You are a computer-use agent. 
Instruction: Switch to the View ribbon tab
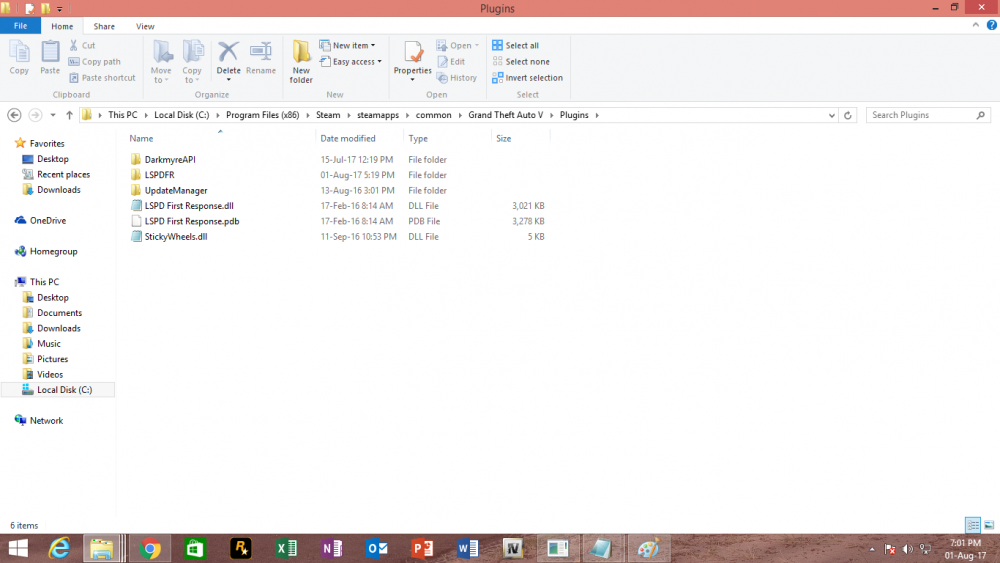[x=145, y=26]
